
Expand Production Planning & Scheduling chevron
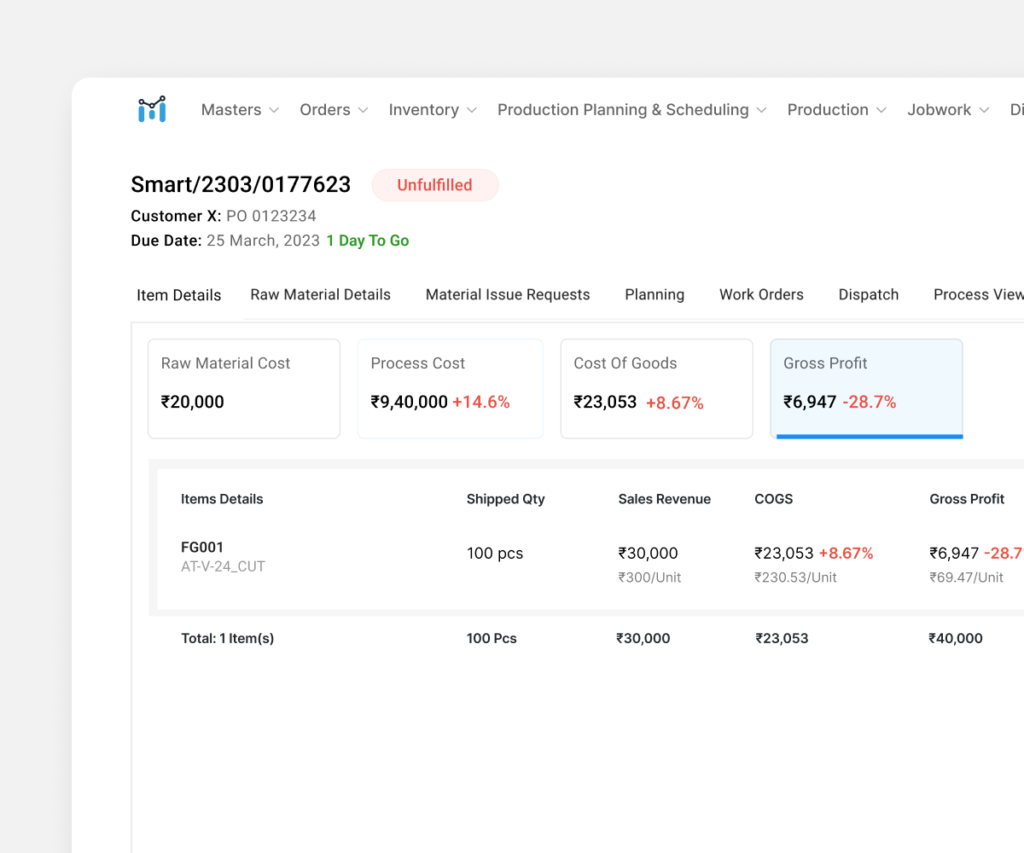coord(761,110)
